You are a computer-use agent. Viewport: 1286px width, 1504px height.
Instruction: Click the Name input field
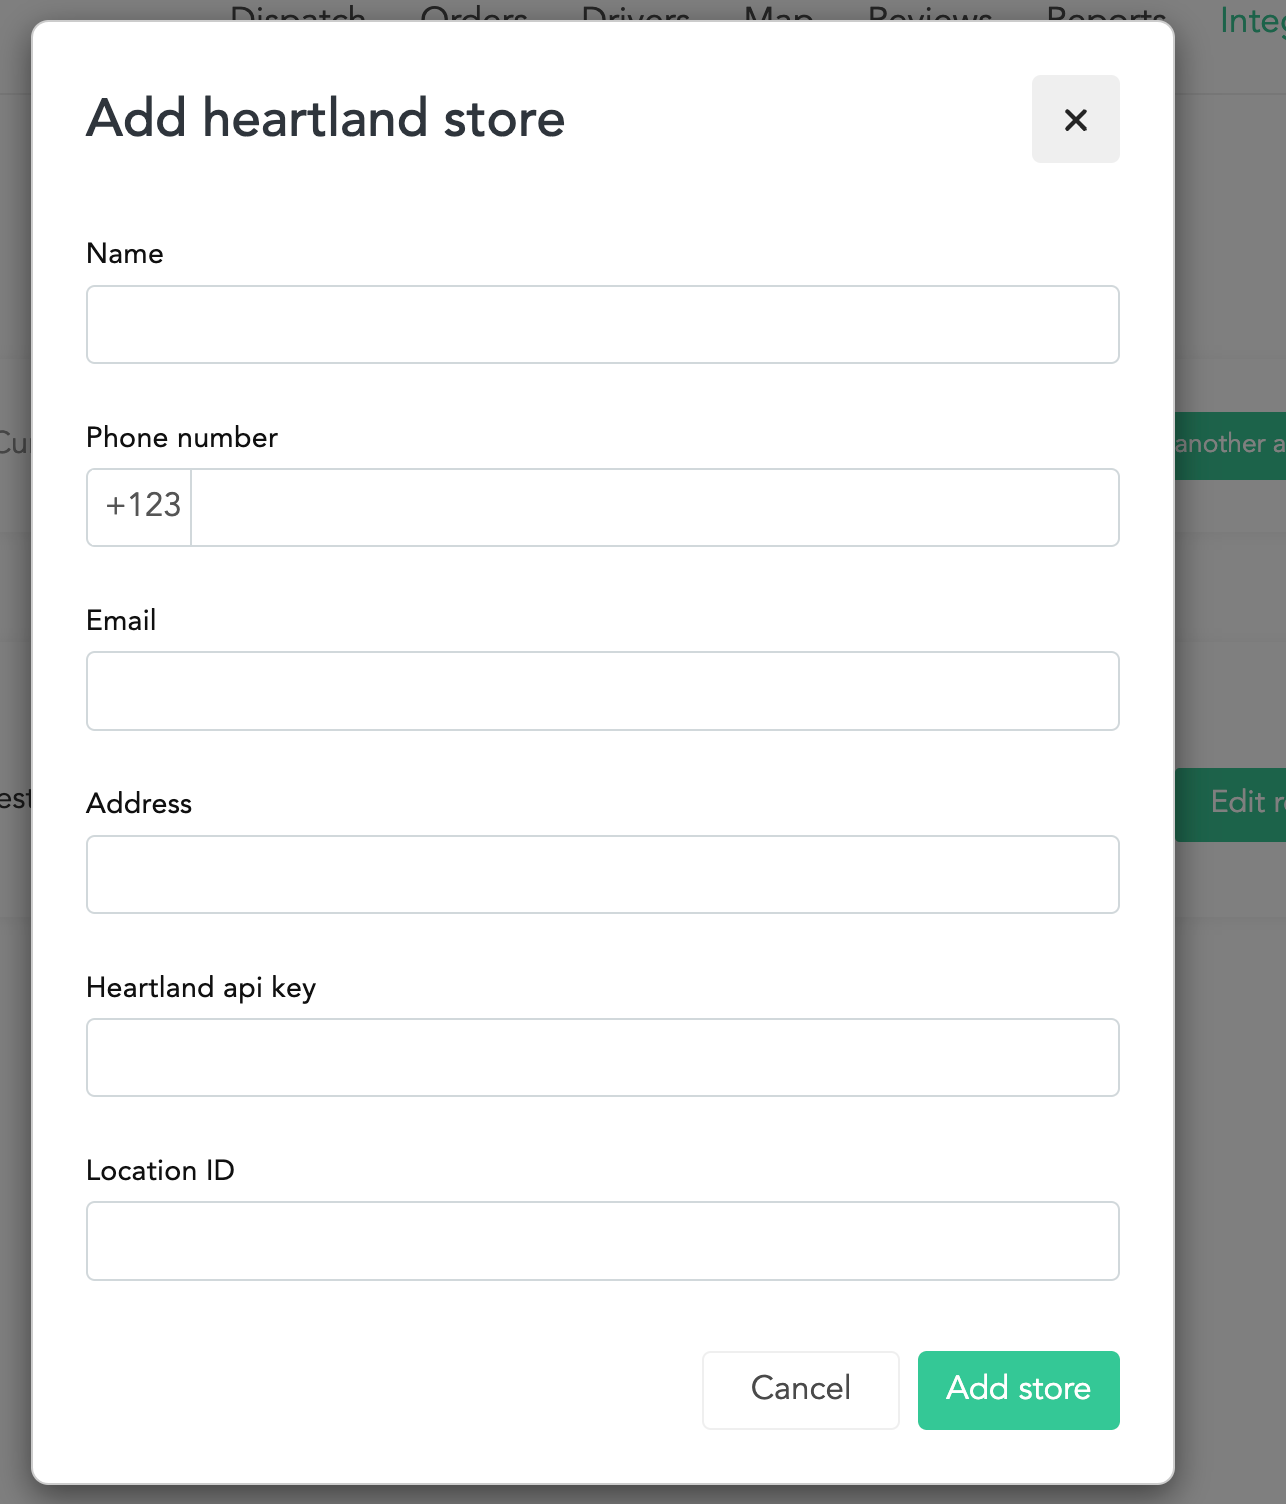click(x=603, y=325)
